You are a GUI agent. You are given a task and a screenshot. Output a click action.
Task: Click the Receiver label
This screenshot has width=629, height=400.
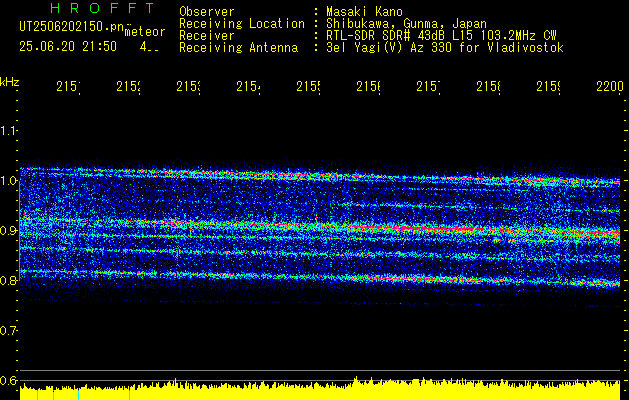coord(207,36)
